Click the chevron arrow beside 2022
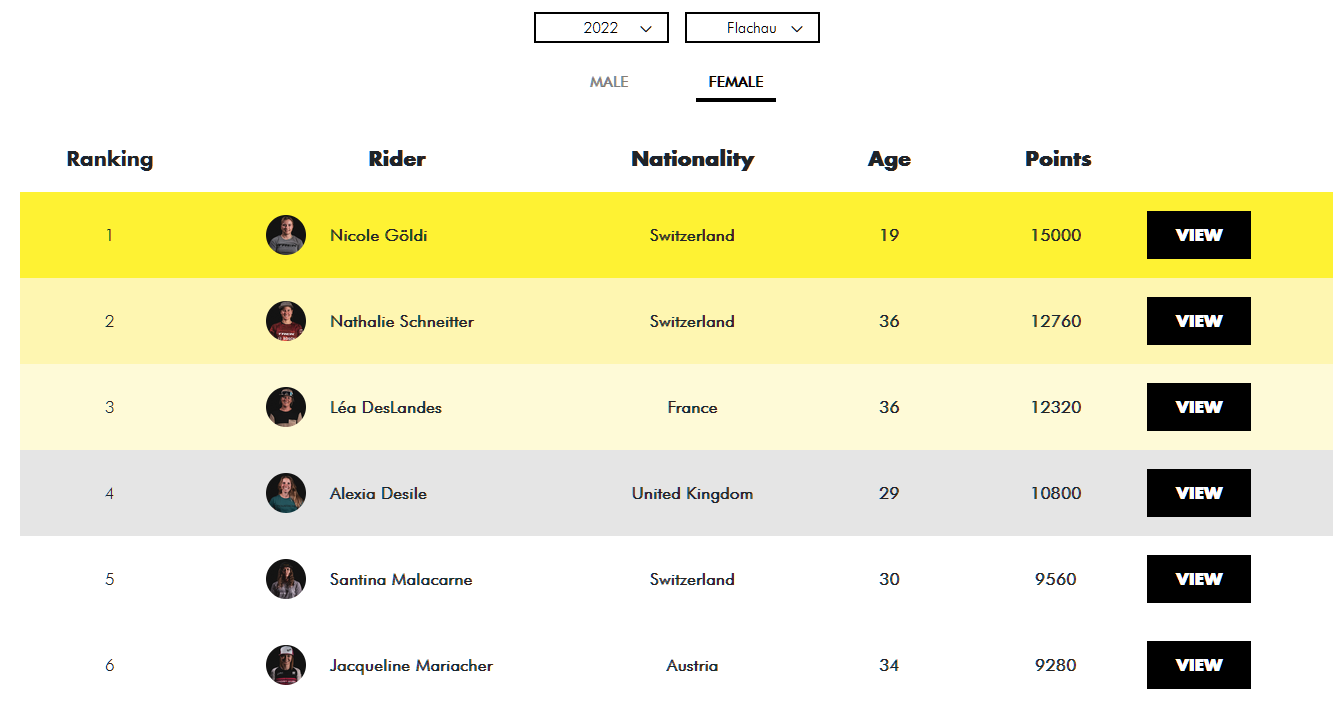The width and height of the screenshot is (1344, 716). 646,29
